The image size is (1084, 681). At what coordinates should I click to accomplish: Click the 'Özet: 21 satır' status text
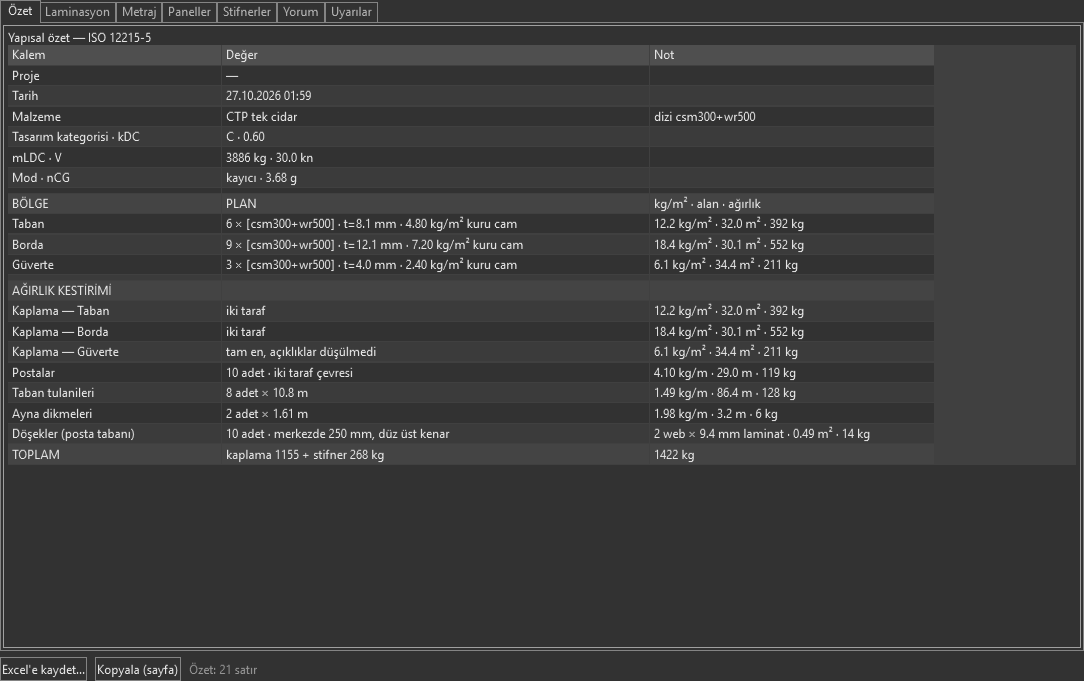[x=223, y=670]
